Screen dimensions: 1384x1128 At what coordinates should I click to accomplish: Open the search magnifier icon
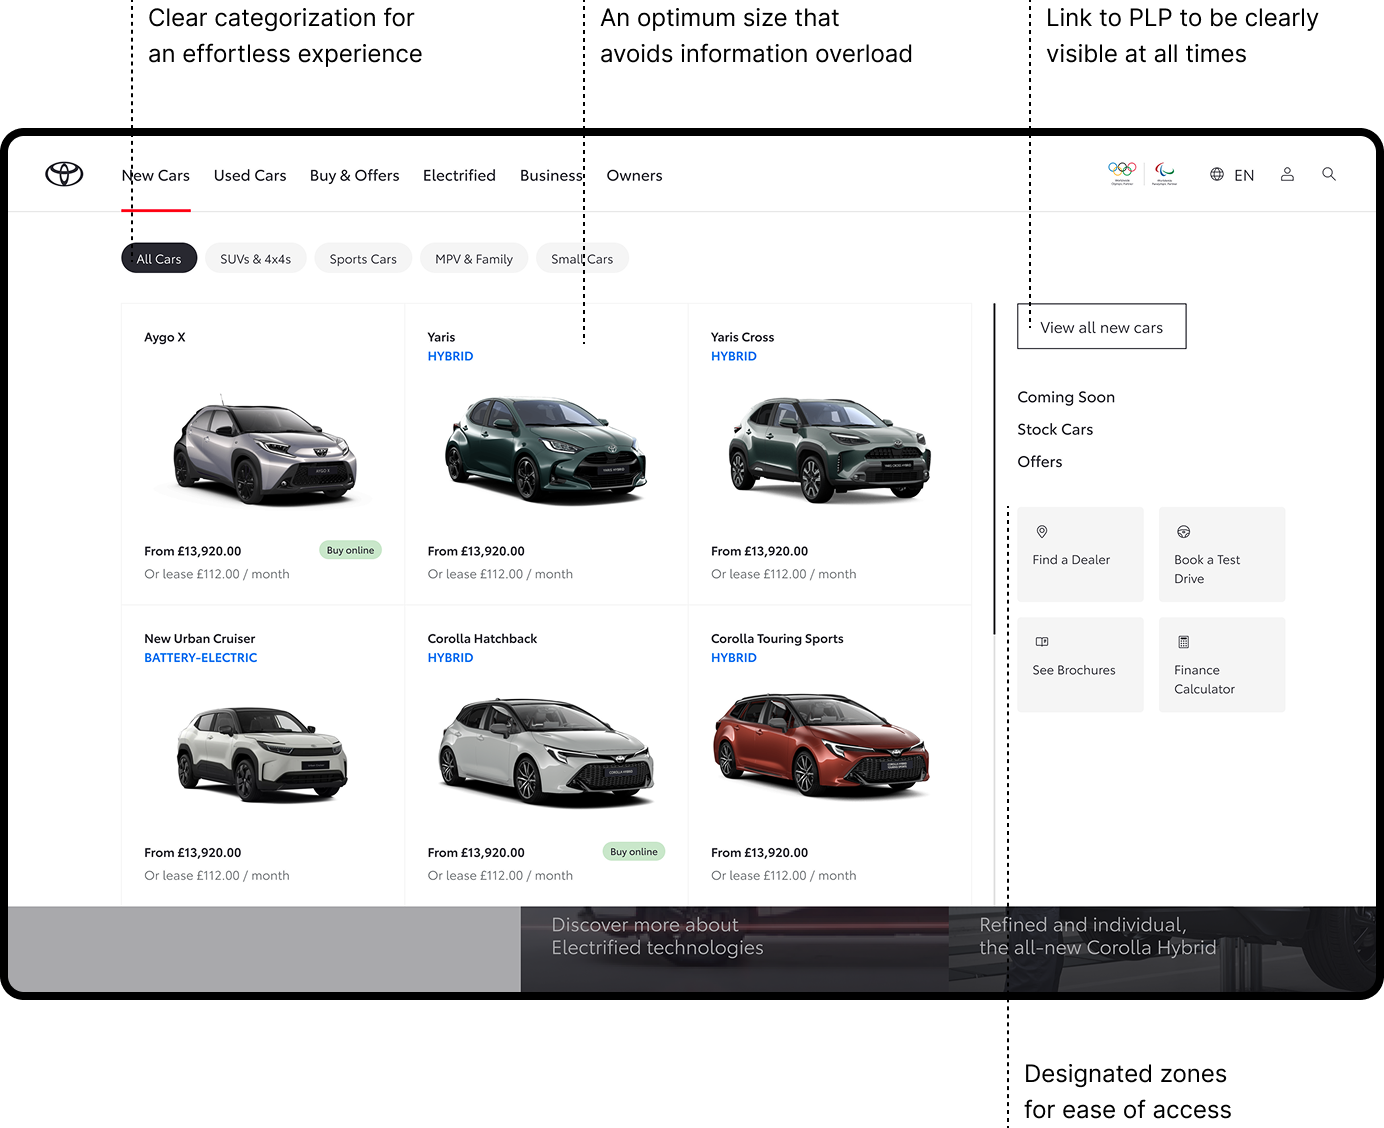tap(1328, 174)
